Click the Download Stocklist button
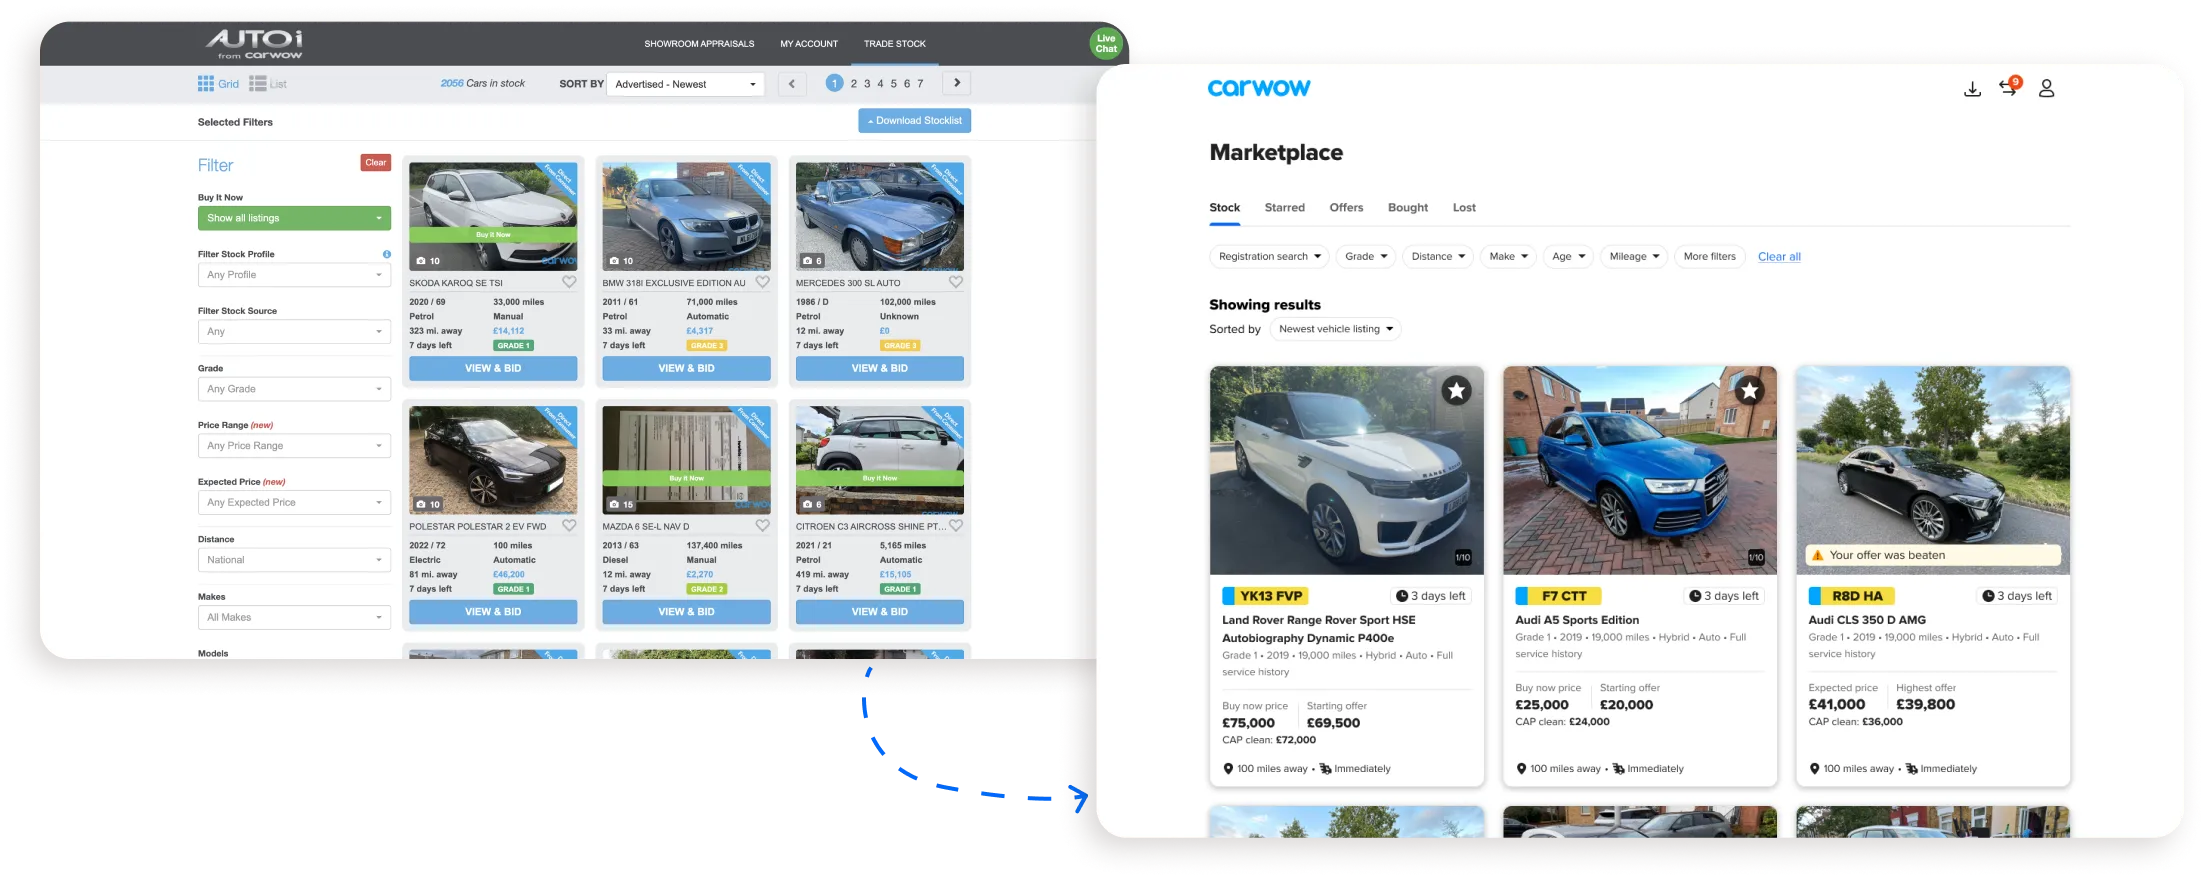Image resolution: width=2204 pixels, height=877 pixels. pyautogui.click(x=914, y=121)
